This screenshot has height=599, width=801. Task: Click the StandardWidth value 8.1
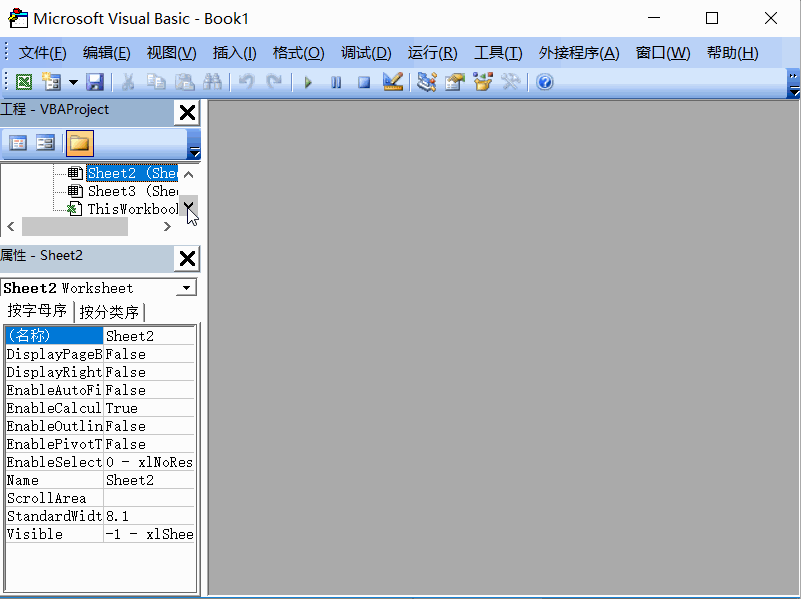[149, 516]
